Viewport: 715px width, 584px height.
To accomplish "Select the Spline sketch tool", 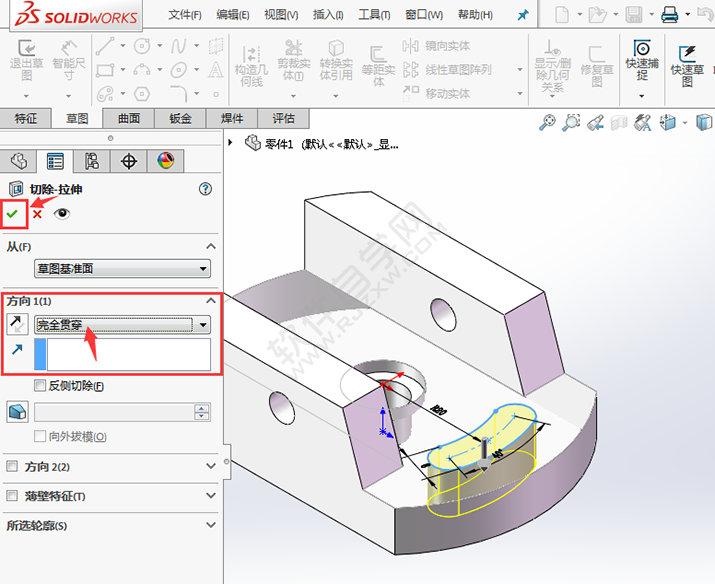I will 178,46.
